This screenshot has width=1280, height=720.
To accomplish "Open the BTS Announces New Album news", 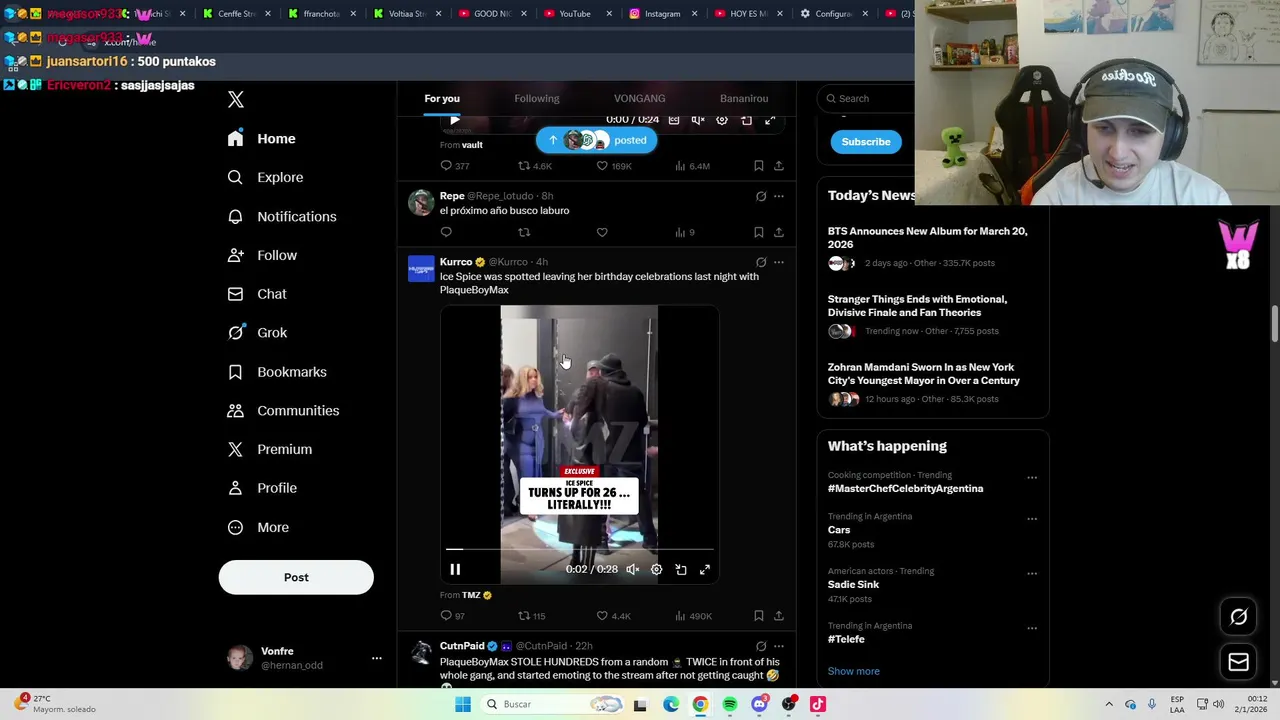I will tap(933, 247).
